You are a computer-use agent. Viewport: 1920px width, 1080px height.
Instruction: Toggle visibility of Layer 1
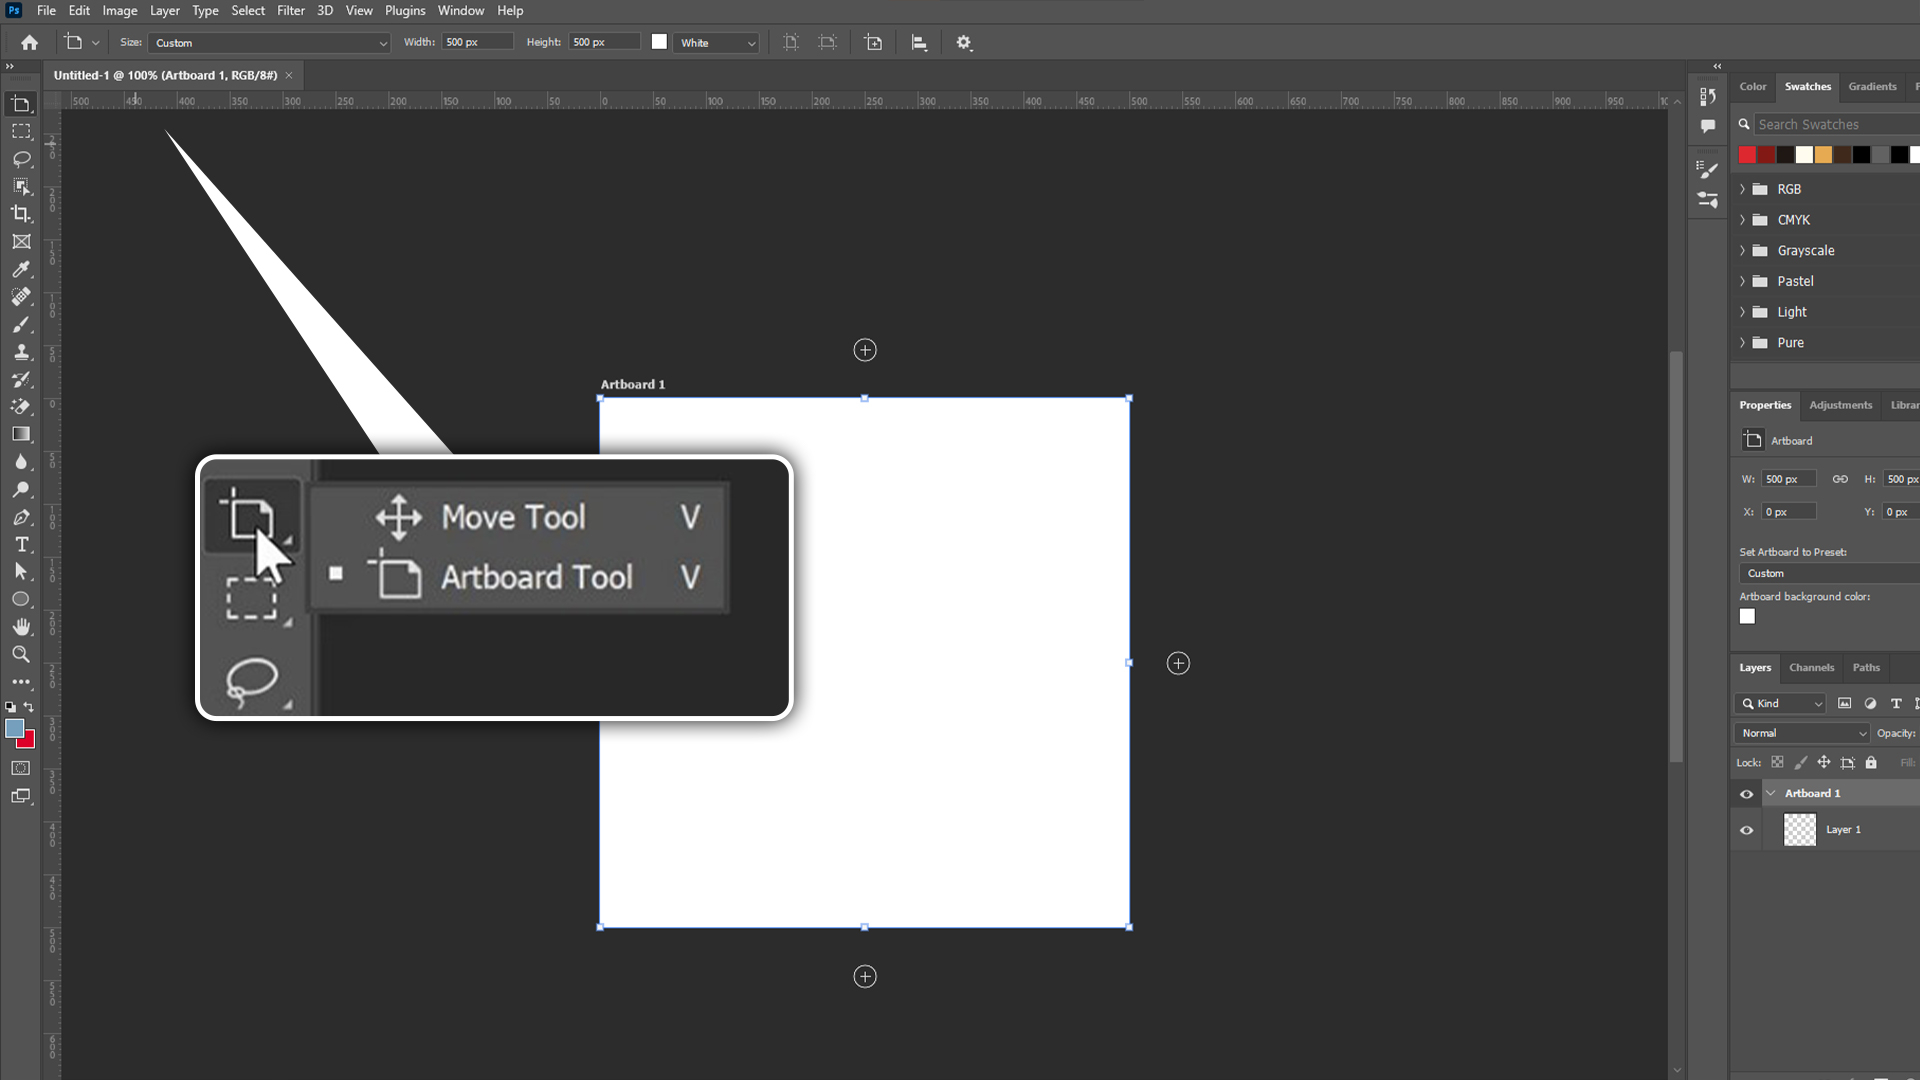pyautogui.click(x=1747, y=830)
